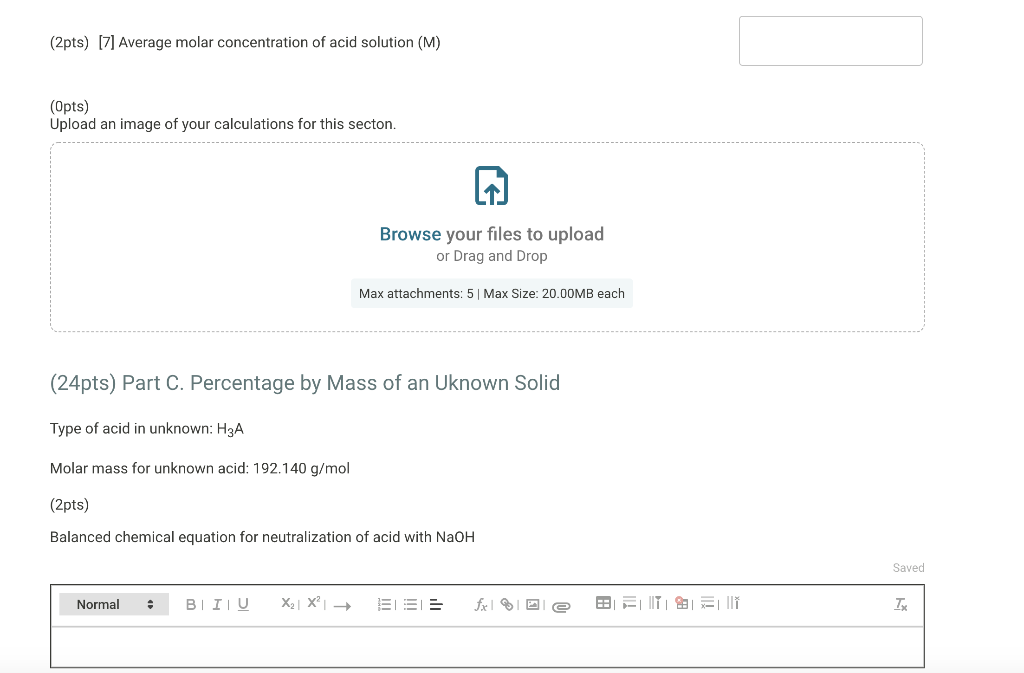Attach a file with the paperclip icon
Screen dimensions: 1024x673
pos(561,605)
